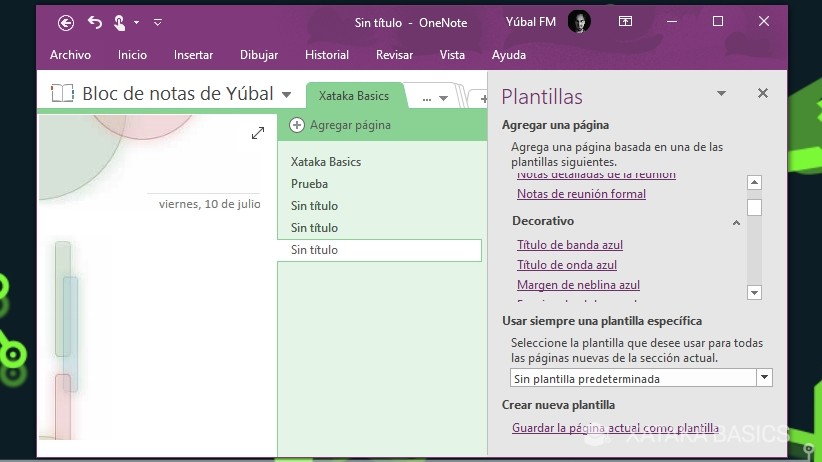Apply Título de onda azul template
Screen dimensions: 822x462
[567, 265]
